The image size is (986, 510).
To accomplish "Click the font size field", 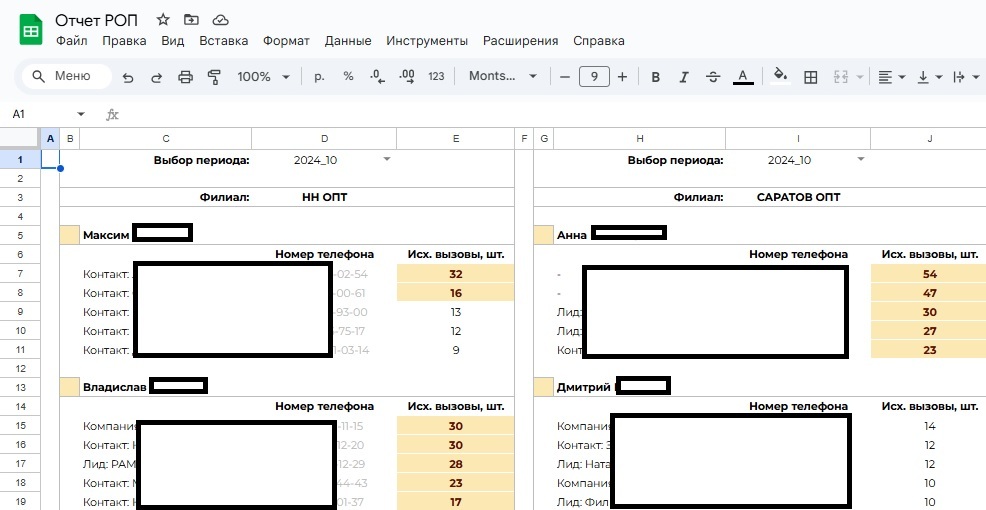I will pos(594,77).
